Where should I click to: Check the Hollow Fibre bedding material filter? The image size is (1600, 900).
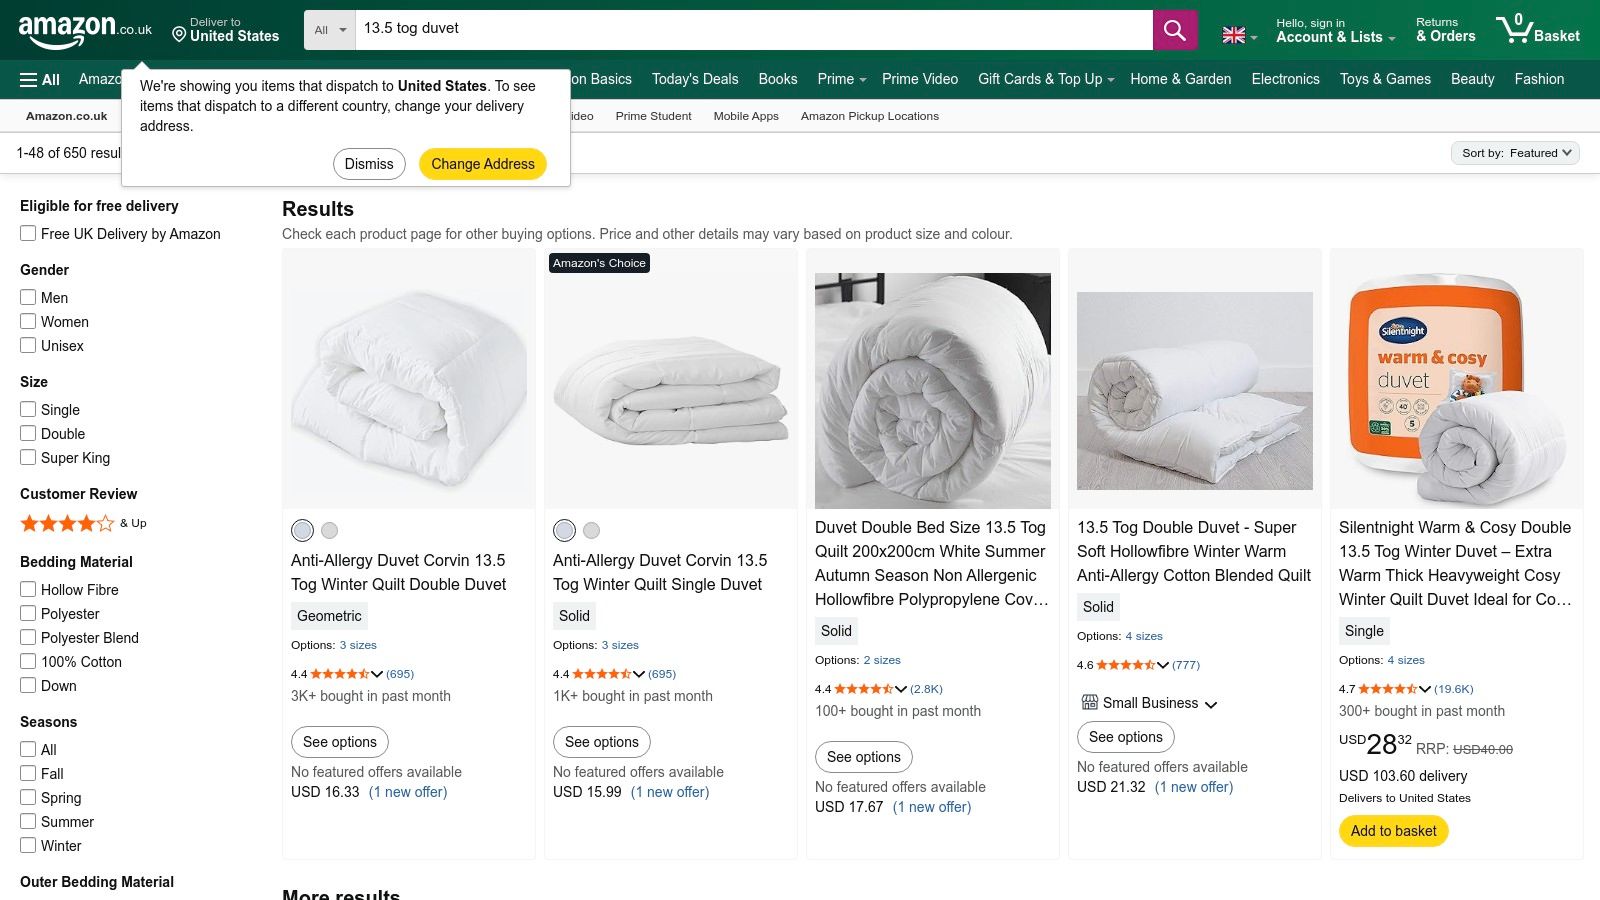[27, 589]
